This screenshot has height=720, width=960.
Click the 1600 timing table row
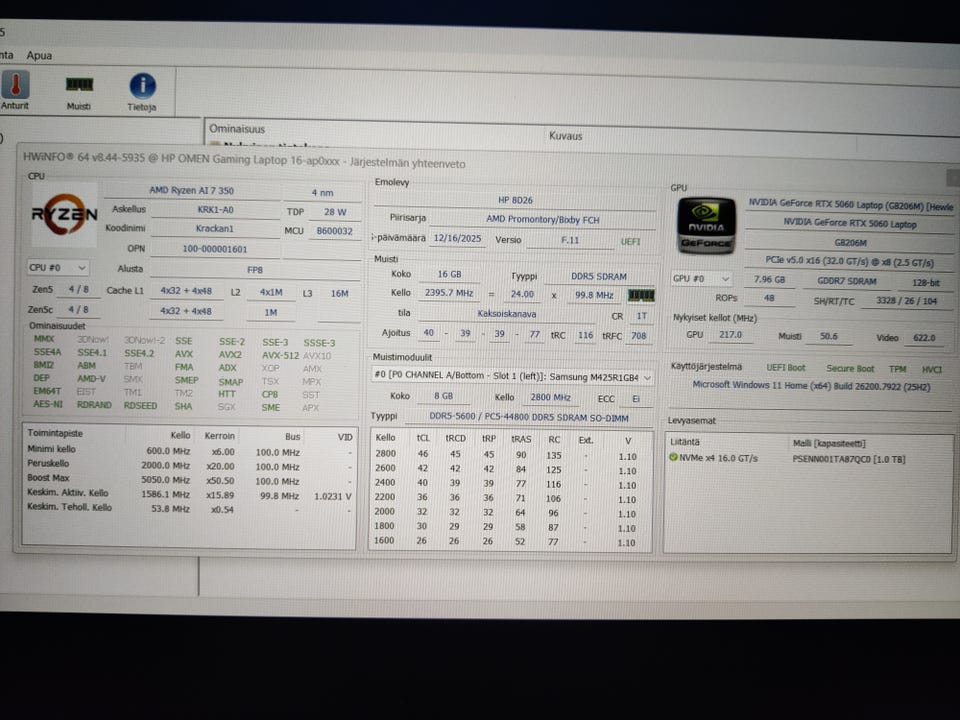click(509, 541)
